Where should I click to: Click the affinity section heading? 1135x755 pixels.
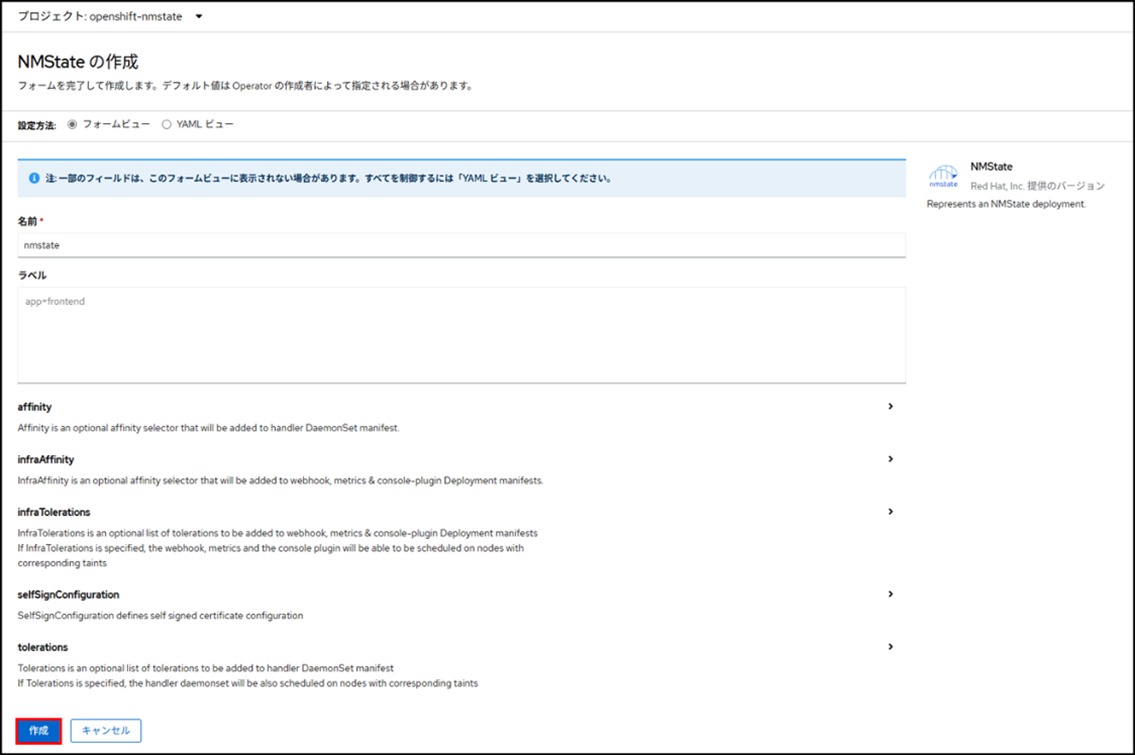[35, 407]
